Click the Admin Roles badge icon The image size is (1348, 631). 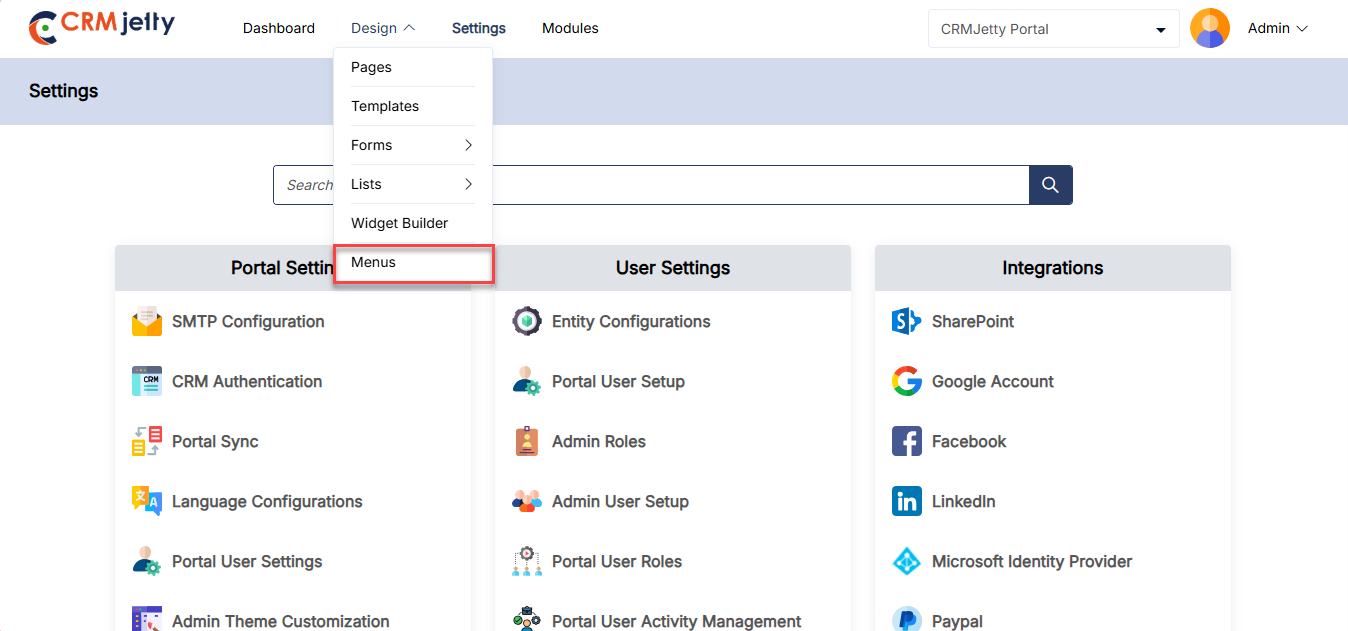[527, 441]
